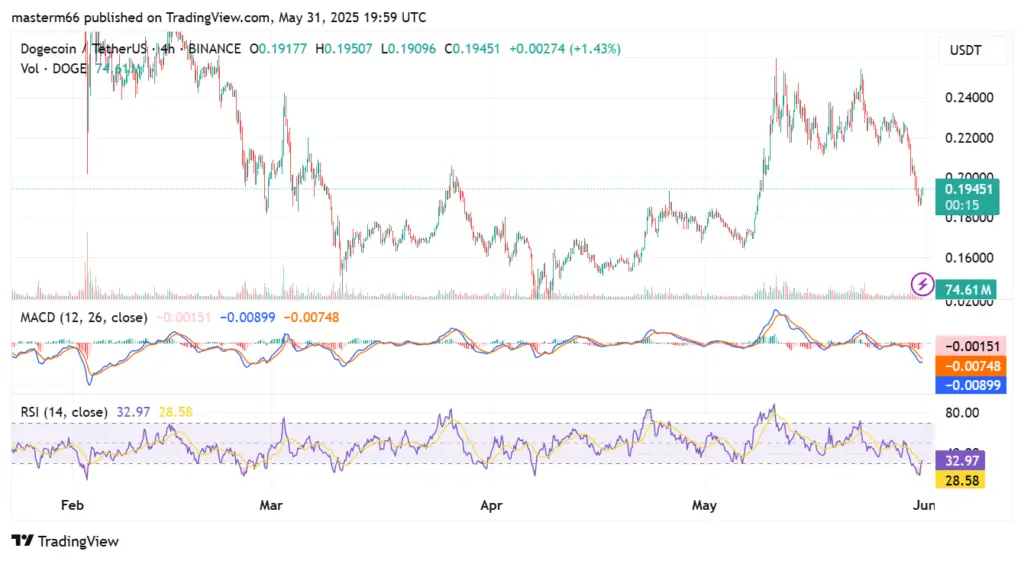Click the purple RSI value 32.97 tag
This screenshot has width=1024, height=561.
pos(964,461)
